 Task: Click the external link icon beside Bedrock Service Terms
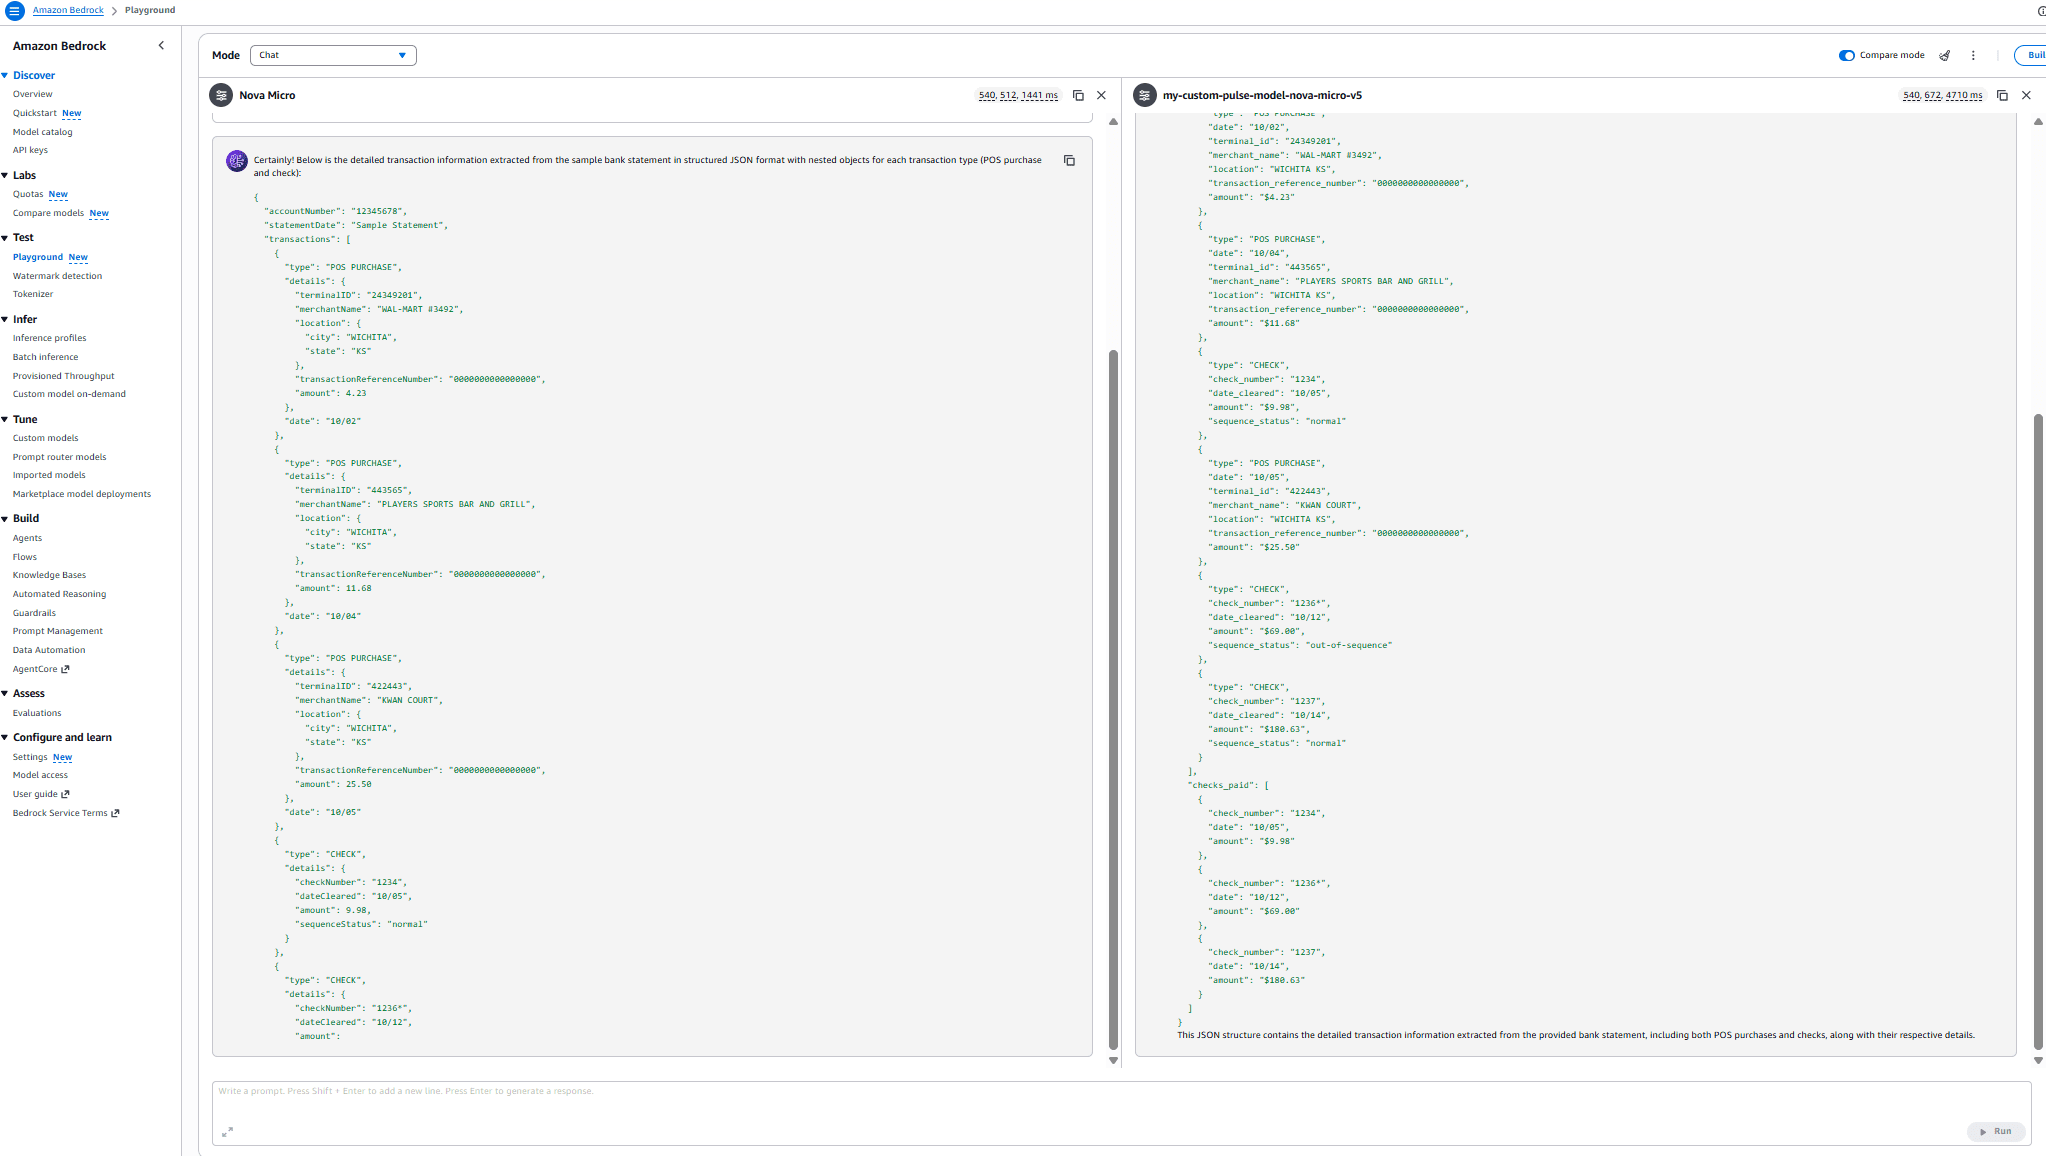(115, 814)
